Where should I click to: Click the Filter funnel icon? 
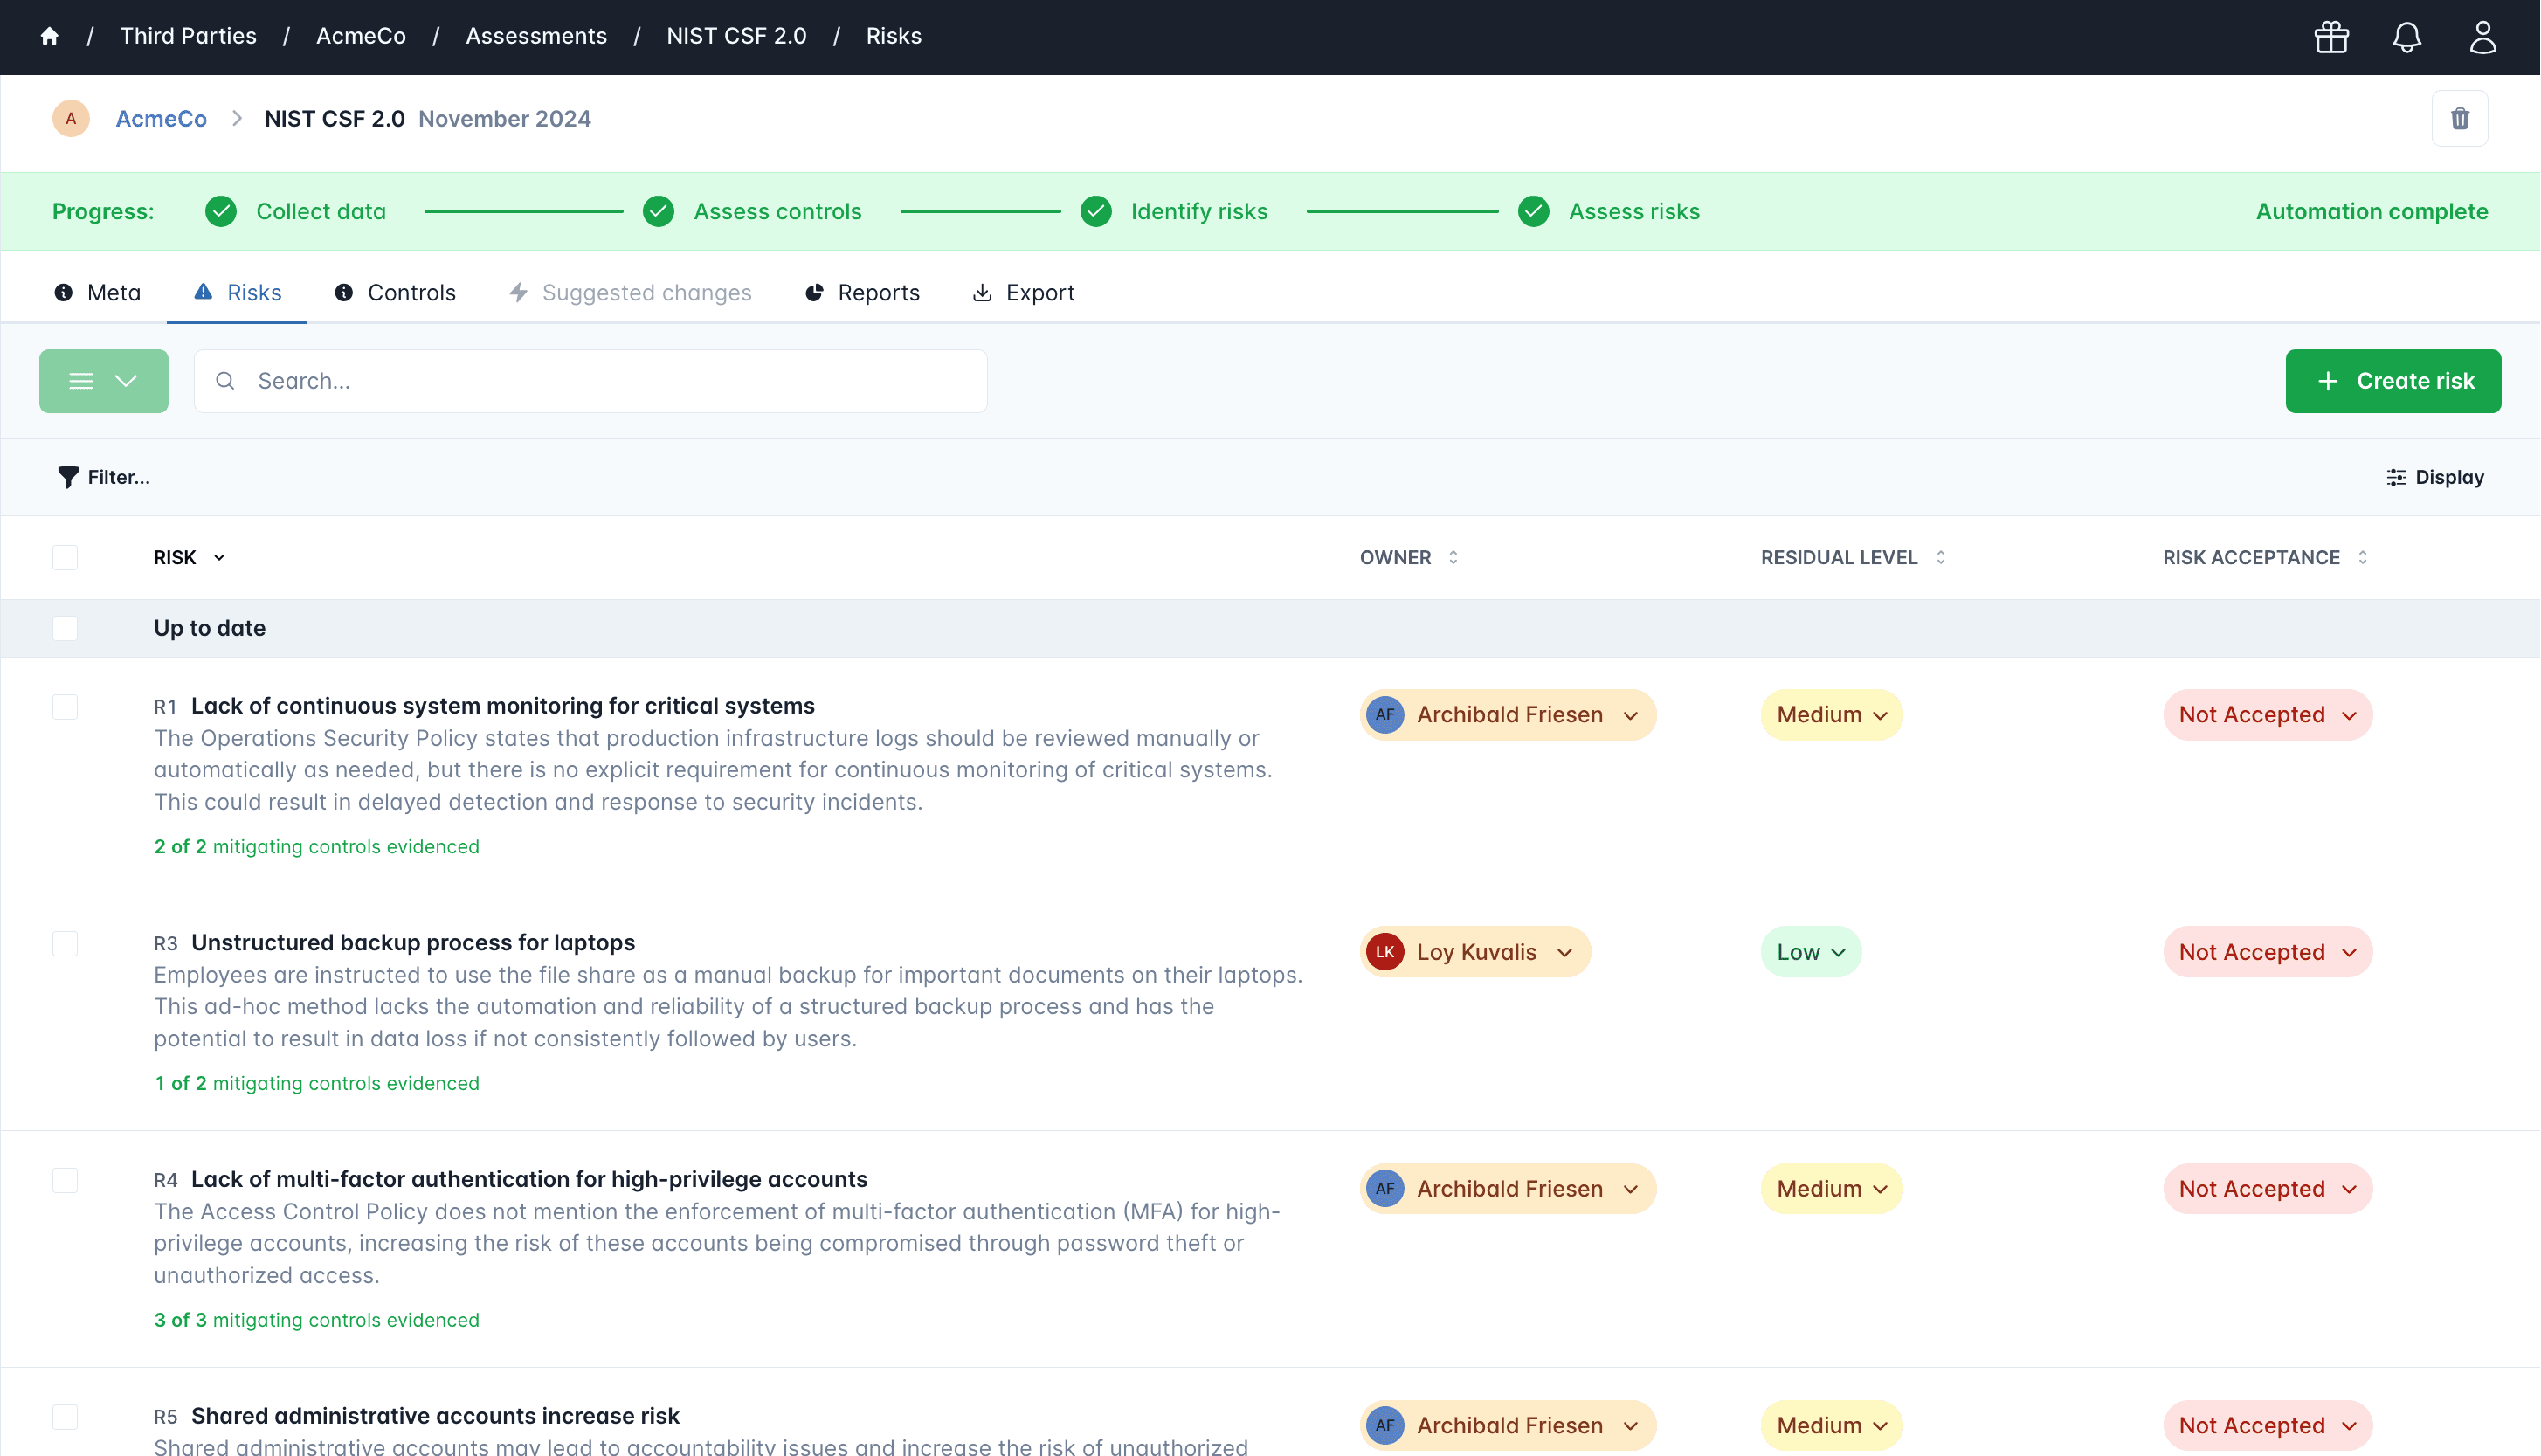(x=67, y=477)
